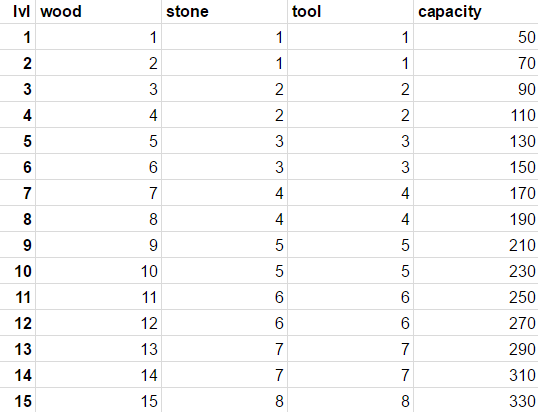Click capacity cell showing 110
Viewport: 538px width, 412px height.
point(476,115)
